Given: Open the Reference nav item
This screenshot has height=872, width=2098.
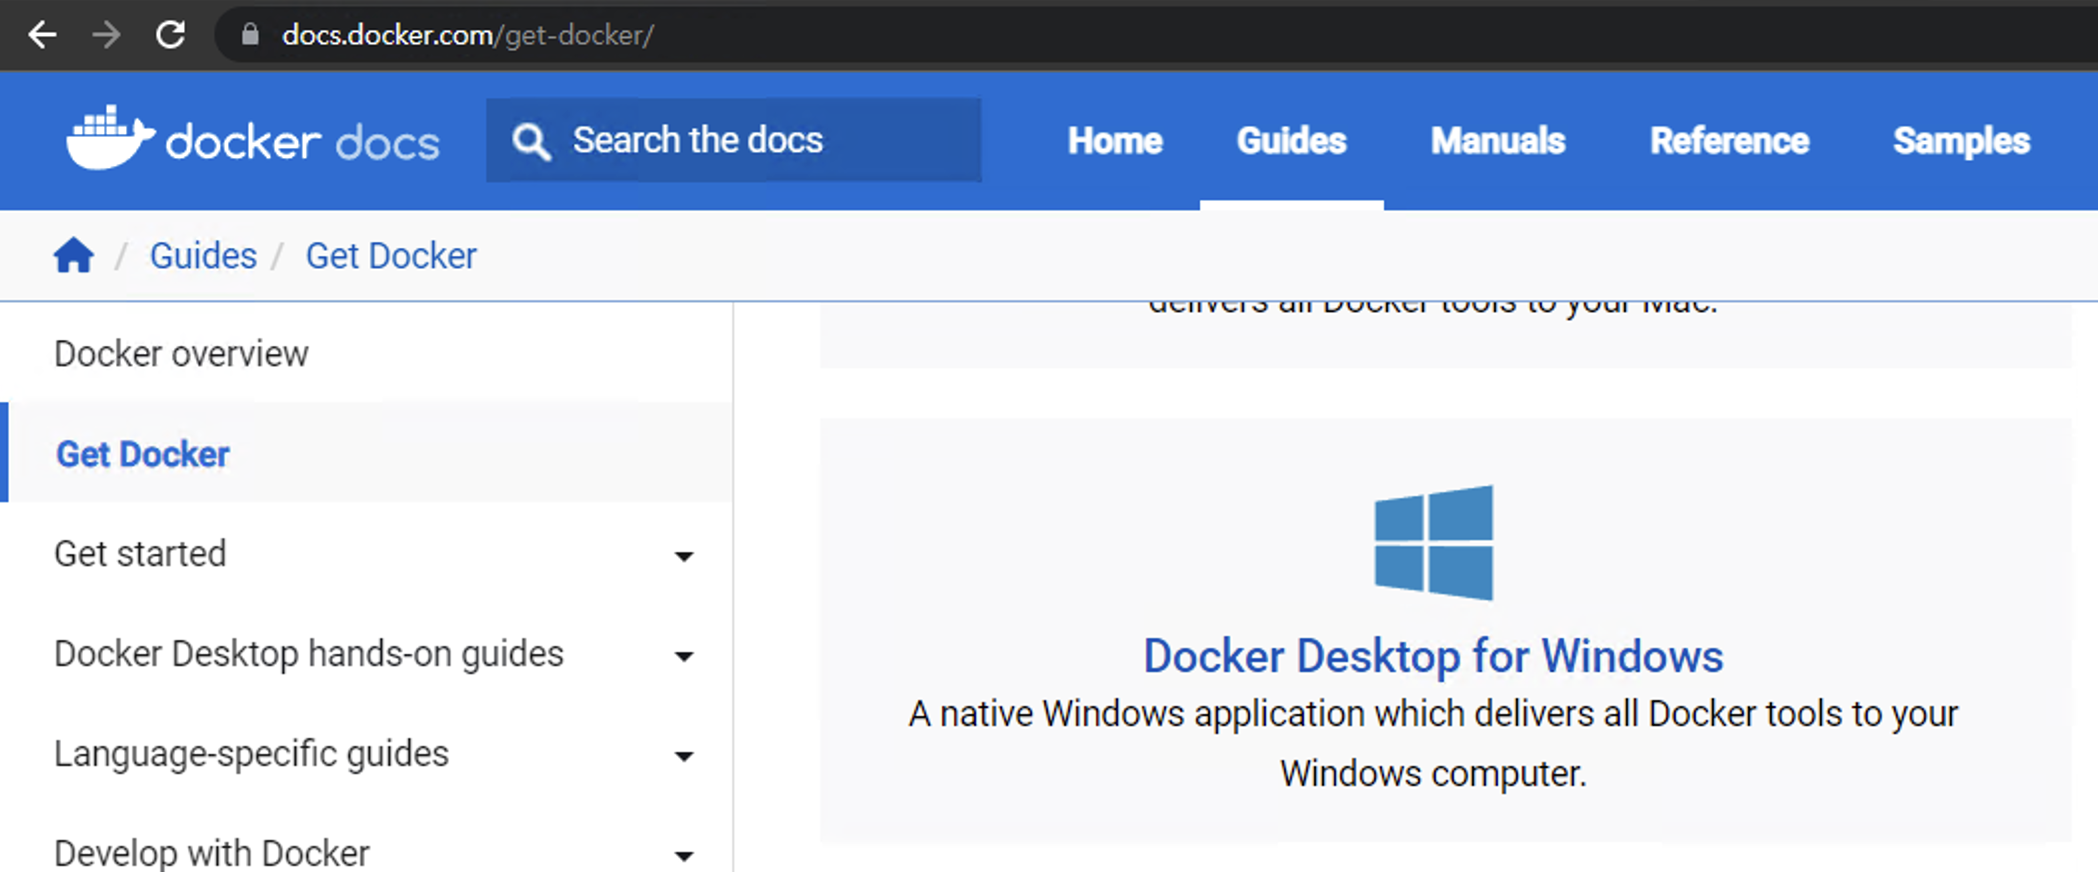Looking at the screenshot, I should tap(1729, 141).
